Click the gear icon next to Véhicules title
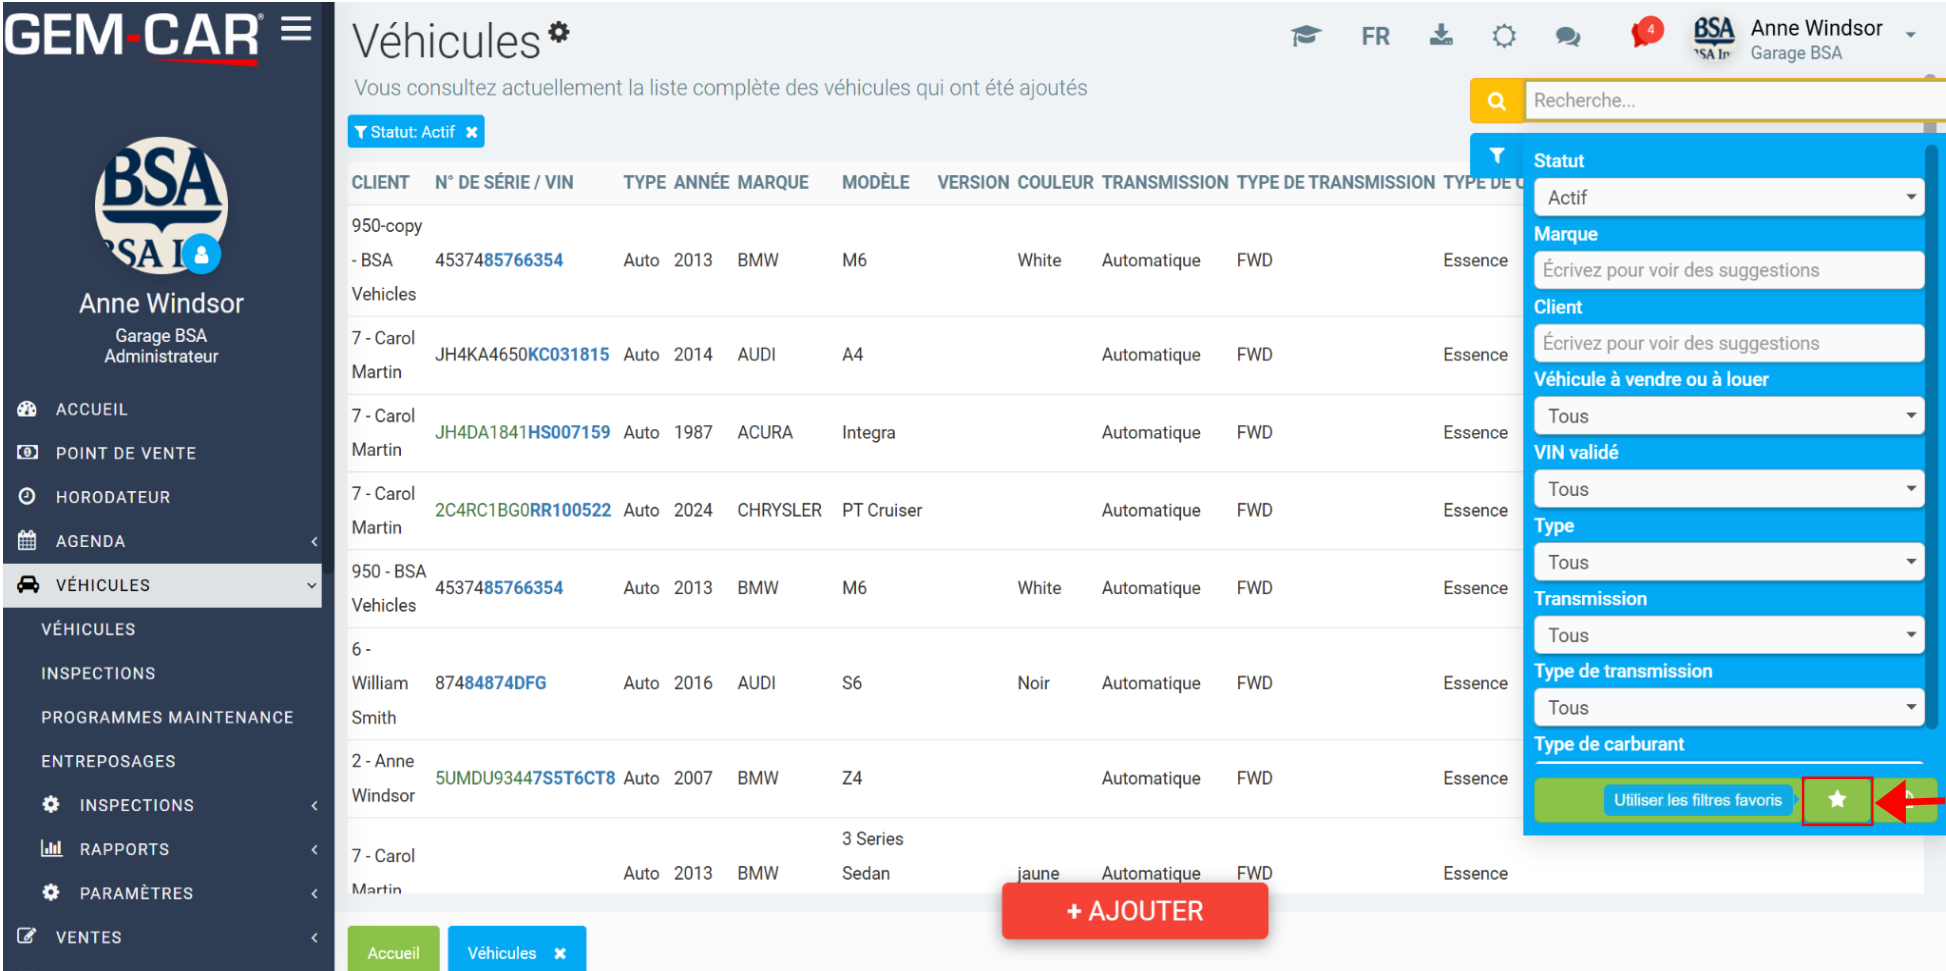Screen dimensions: 1946x971 (x=559, y=32)
